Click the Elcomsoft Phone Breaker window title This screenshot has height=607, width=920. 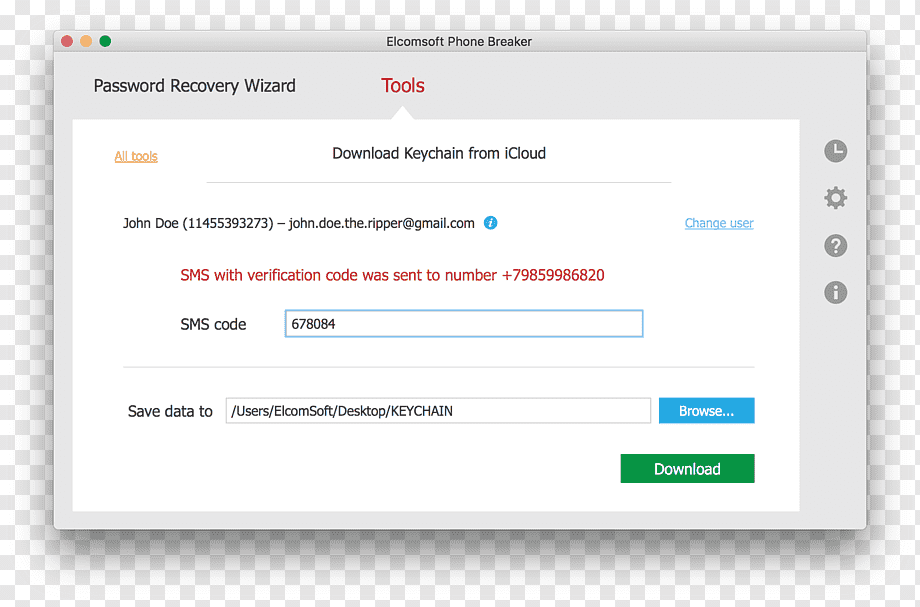459,42
